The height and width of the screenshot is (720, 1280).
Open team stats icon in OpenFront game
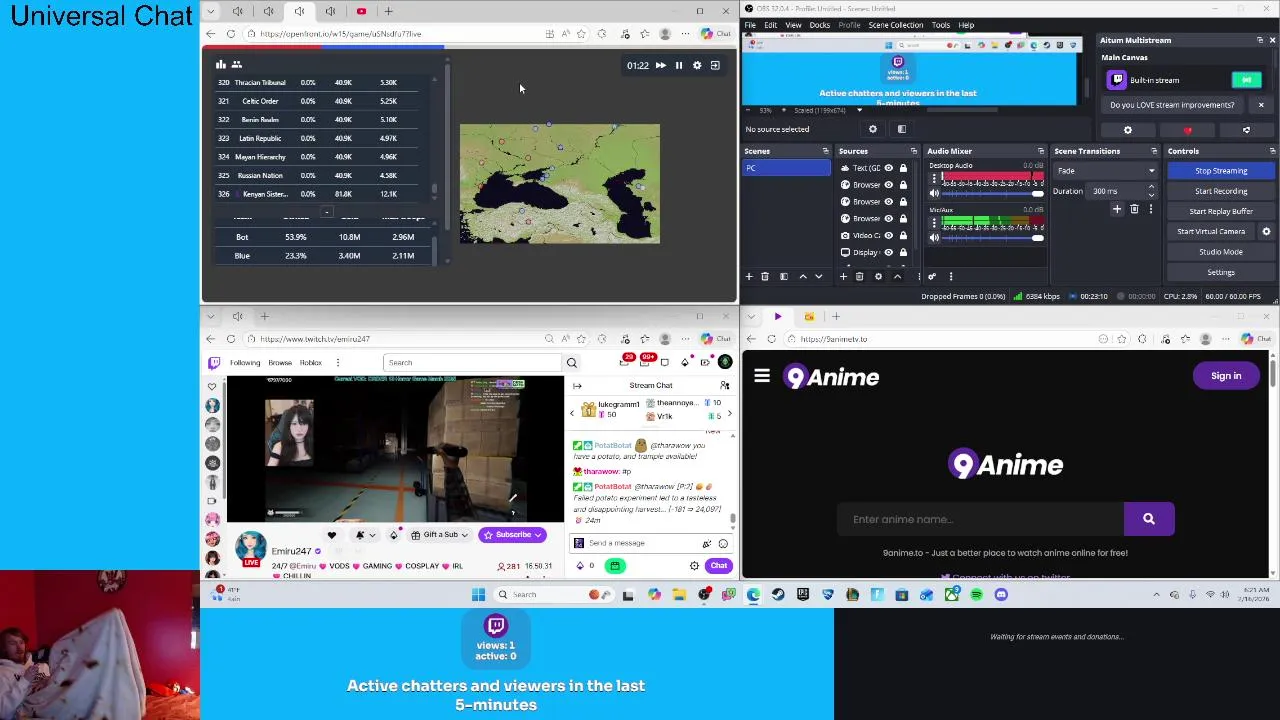(237, 65)
